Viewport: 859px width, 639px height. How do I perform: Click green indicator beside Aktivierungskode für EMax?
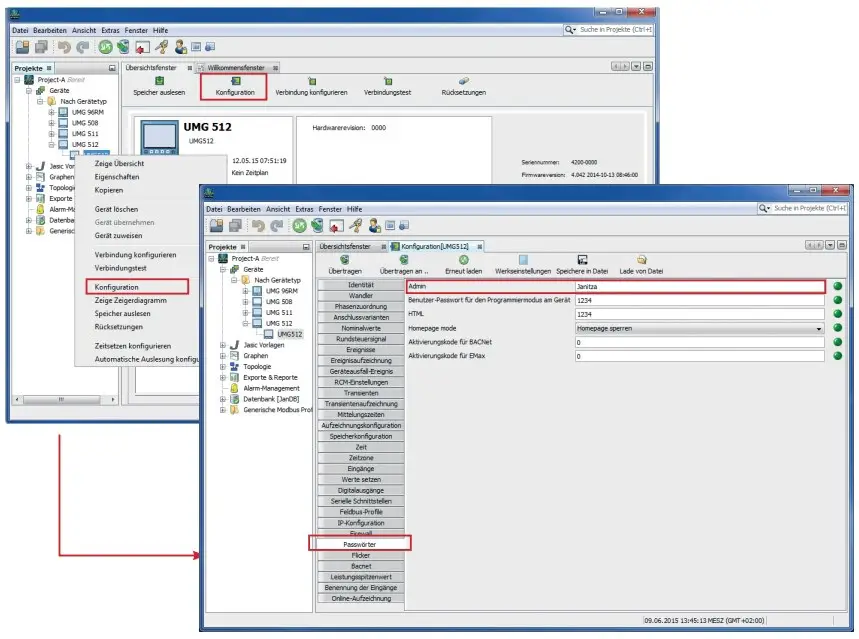coord(838,356)
